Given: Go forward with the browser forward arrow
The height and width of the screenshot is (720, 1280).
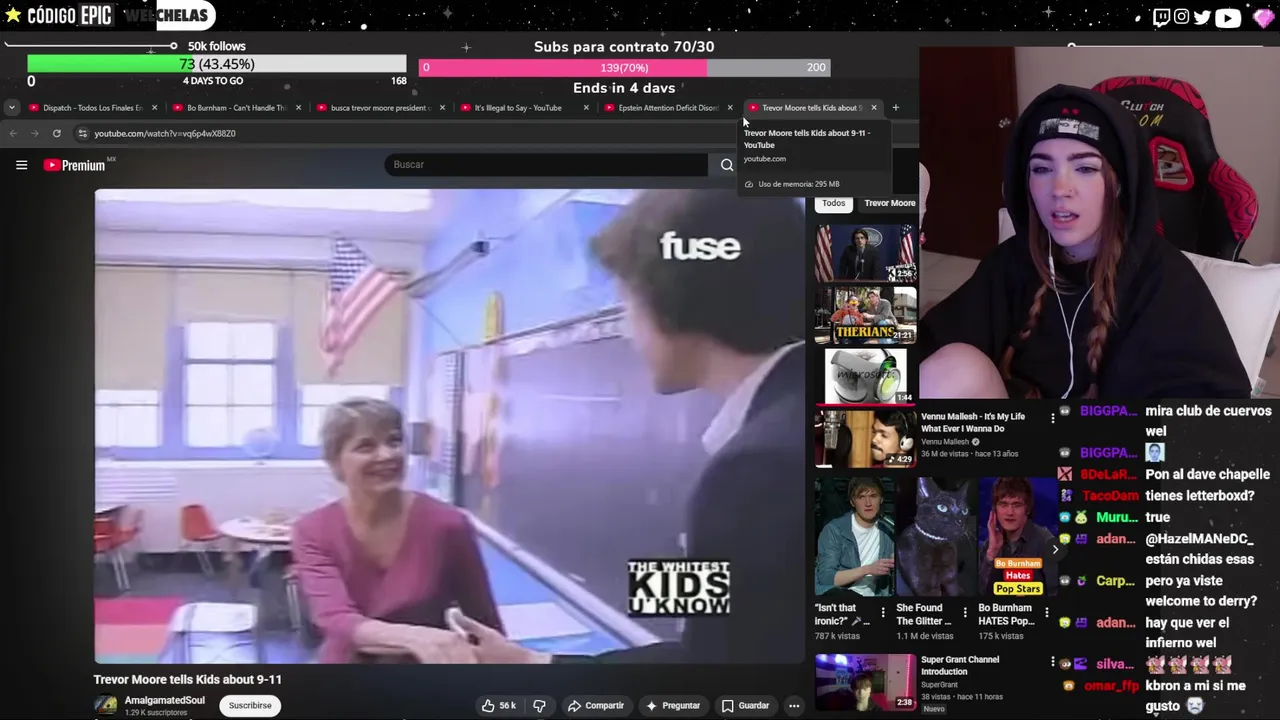Looking at the screenshot, I should [x=34, y=133].
